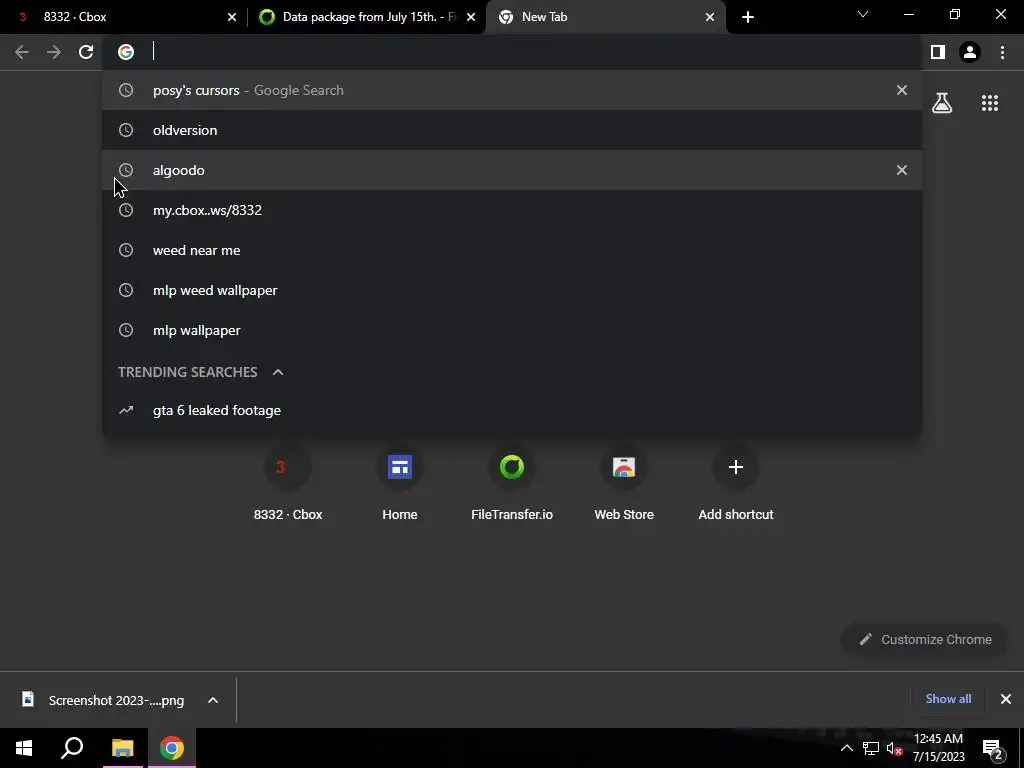Click the Google logo in the address bar

(126, 52)
